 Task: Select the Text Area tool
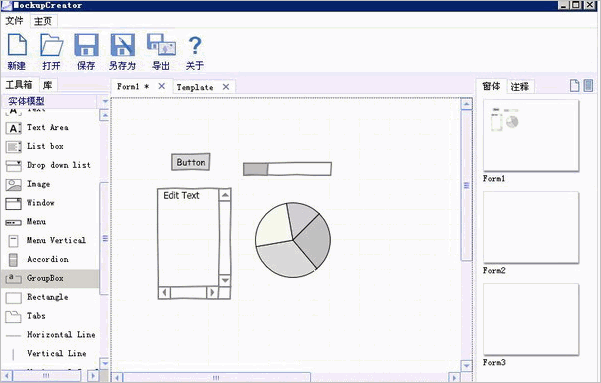50,128
